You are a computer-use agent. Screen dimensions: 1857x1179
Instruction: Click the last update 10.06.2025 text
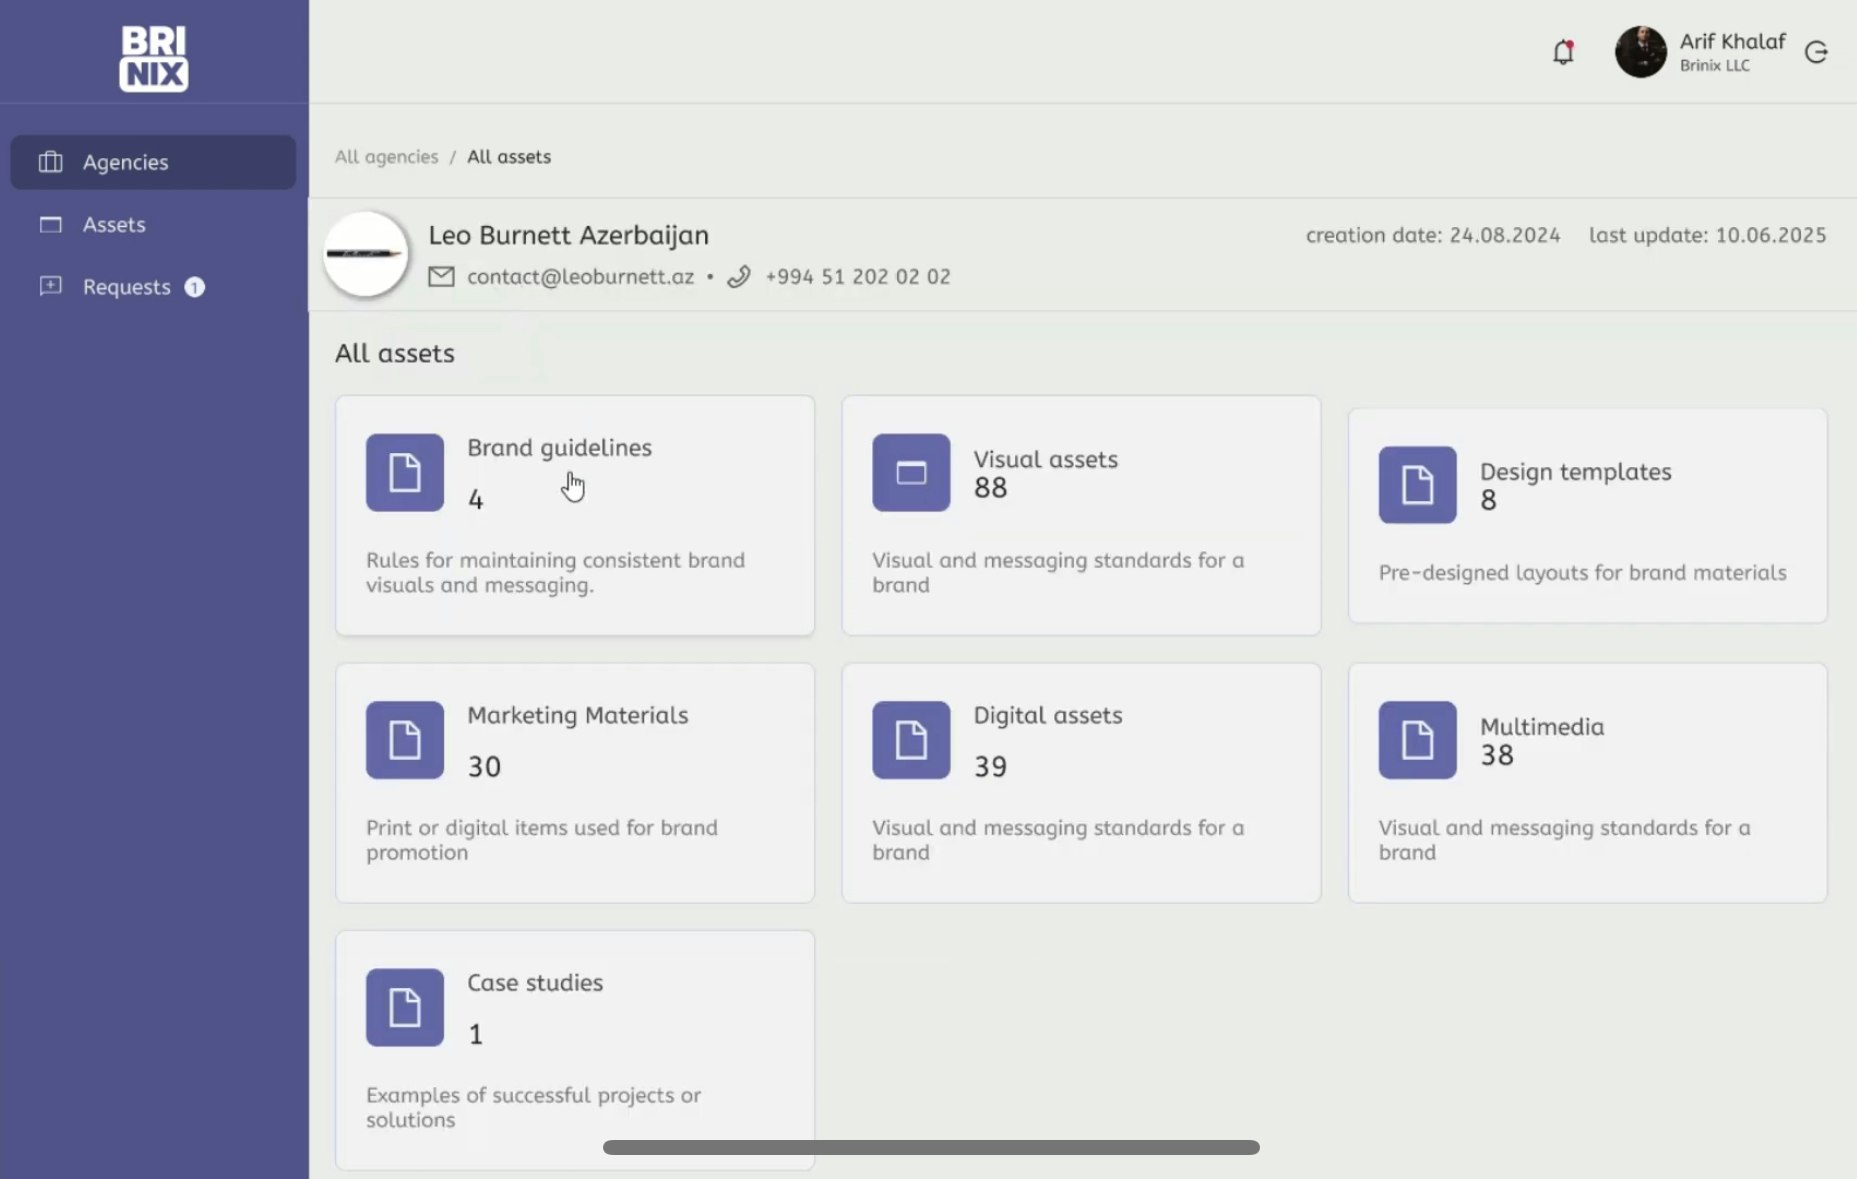click(x=1708, y=235)
